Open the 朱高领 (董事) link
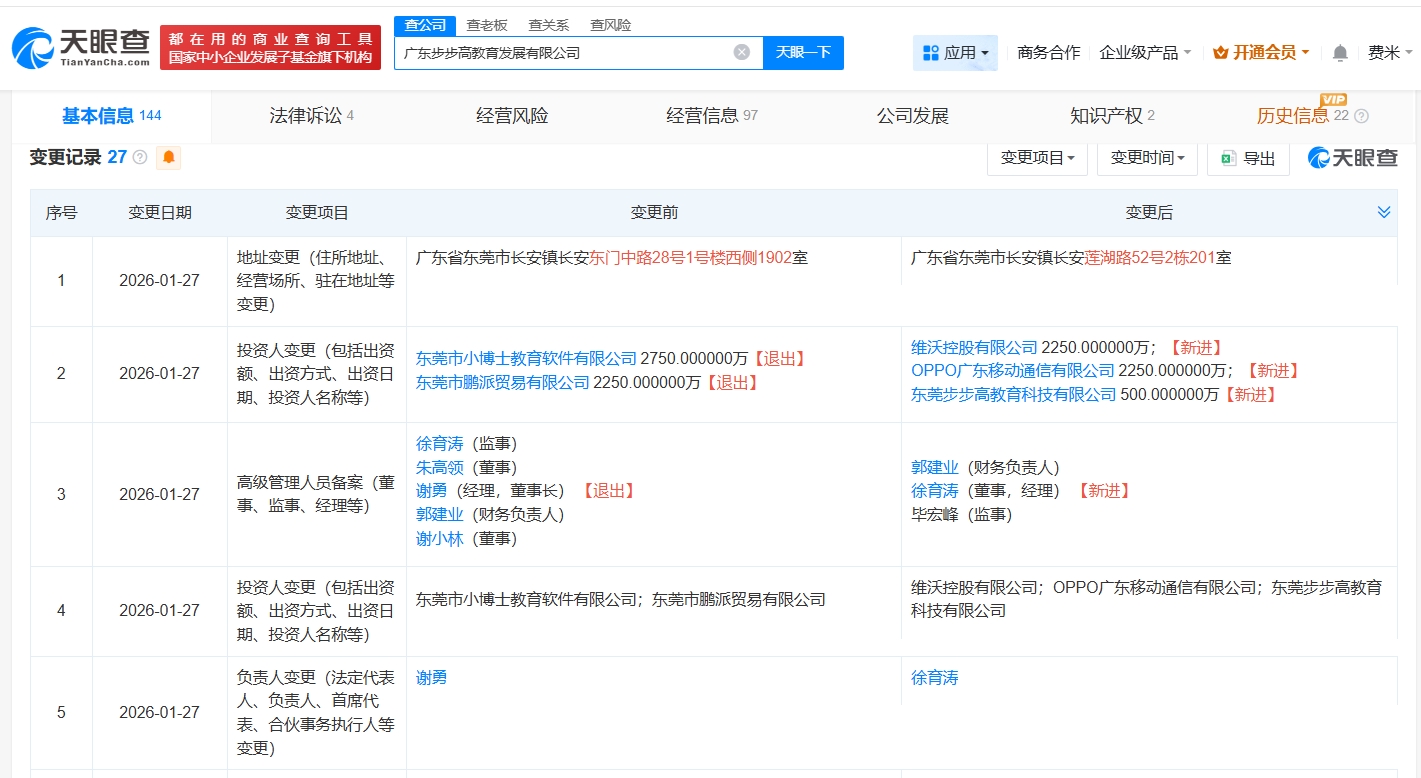Viewport: 1421px width, 778px height. tap(439, 467)
